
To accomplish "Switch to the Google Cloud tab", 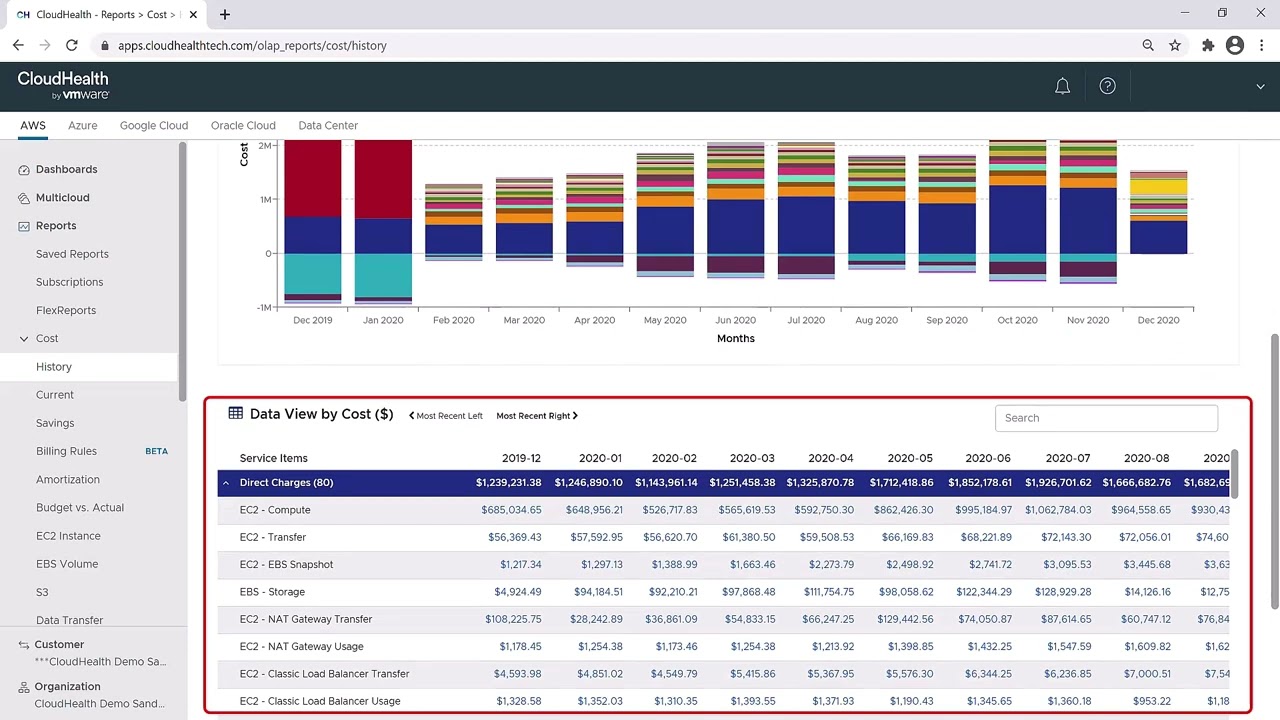I will pos(154,125).
